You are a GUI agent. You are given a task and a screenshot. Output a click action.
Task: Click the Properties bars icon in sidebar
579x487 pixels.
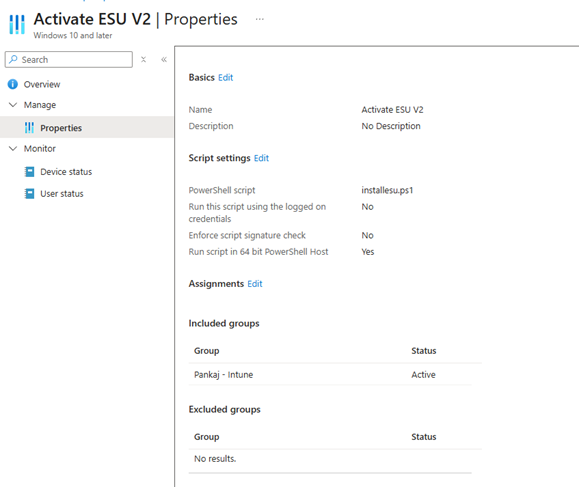tap(29, 128)
